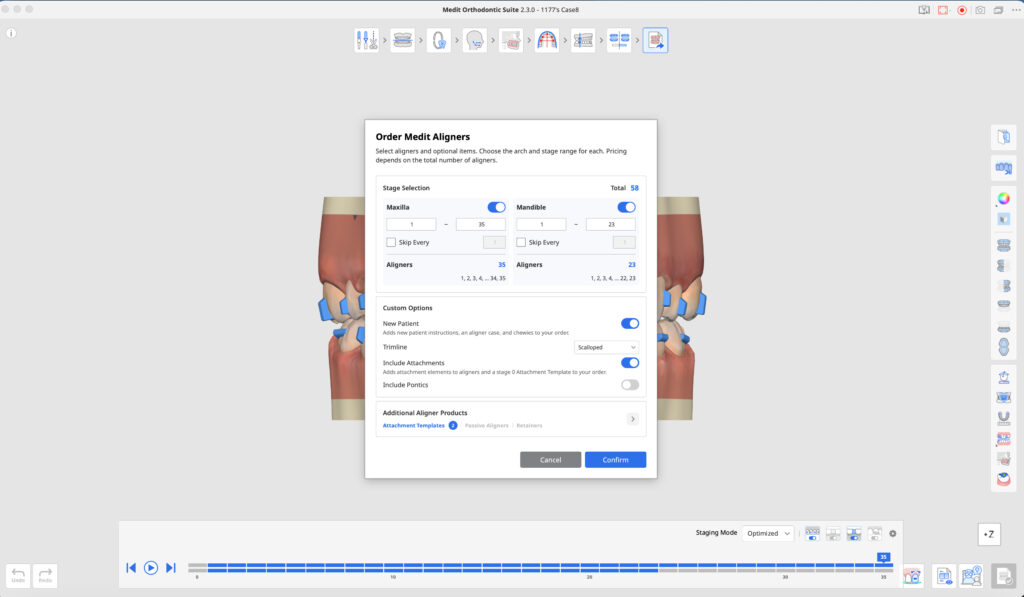The width and height of the screenshot is (1024, 597).
Task: Step to the next stage
Action: 170,568
